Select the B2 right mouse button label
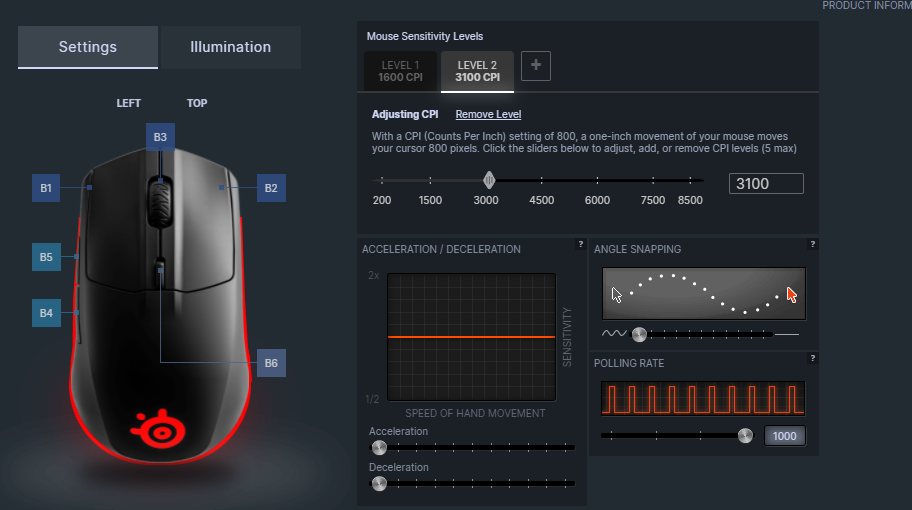912x510 pixels. coord(271,188)
